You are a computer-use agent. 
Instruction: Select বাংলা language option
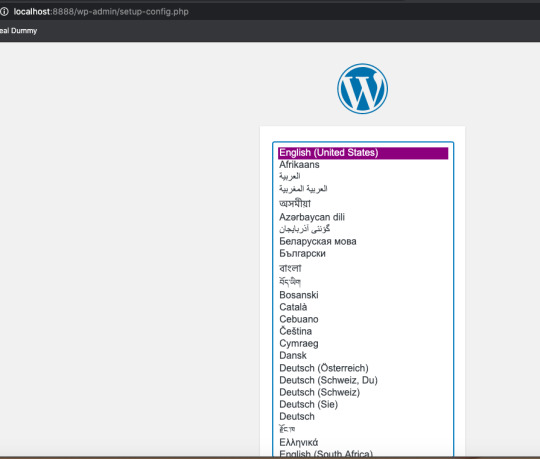point(363,268)
